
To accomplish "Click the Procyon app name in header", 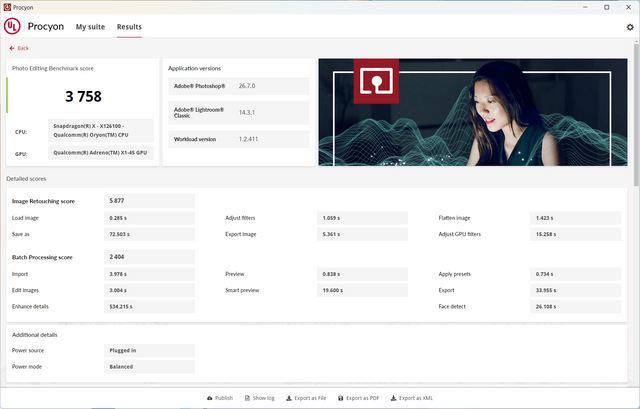I will tap(46, 27).
